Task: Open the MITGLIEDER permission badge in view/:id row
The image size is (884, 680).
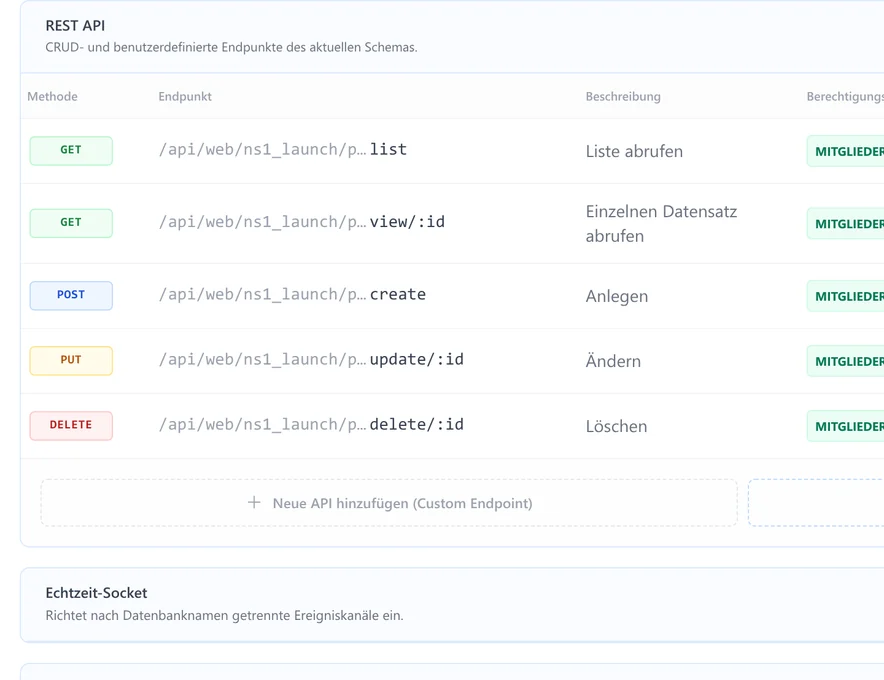Action: (846, 223)
